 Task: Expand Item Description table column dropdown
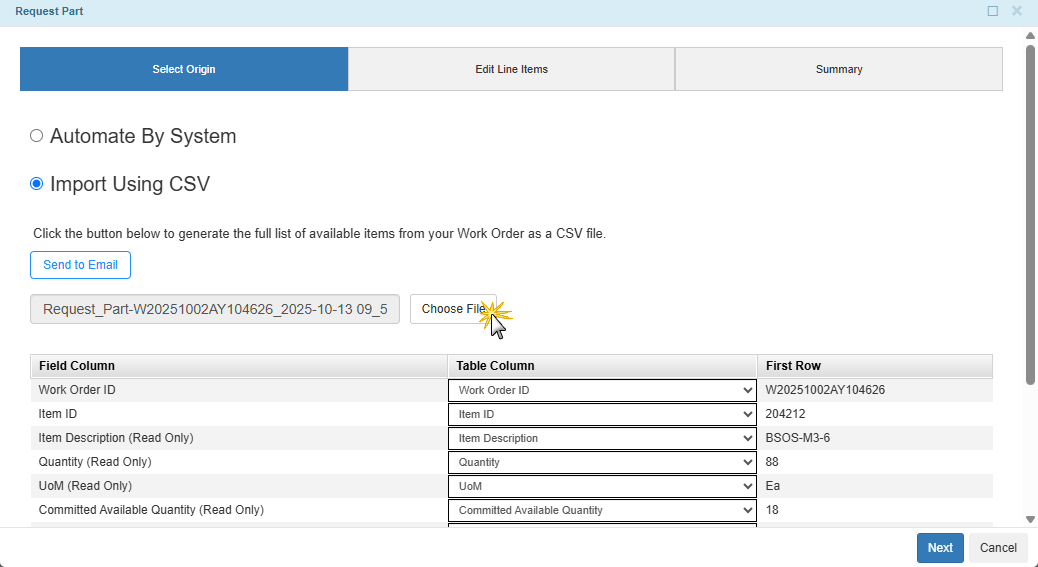[602, 438]
